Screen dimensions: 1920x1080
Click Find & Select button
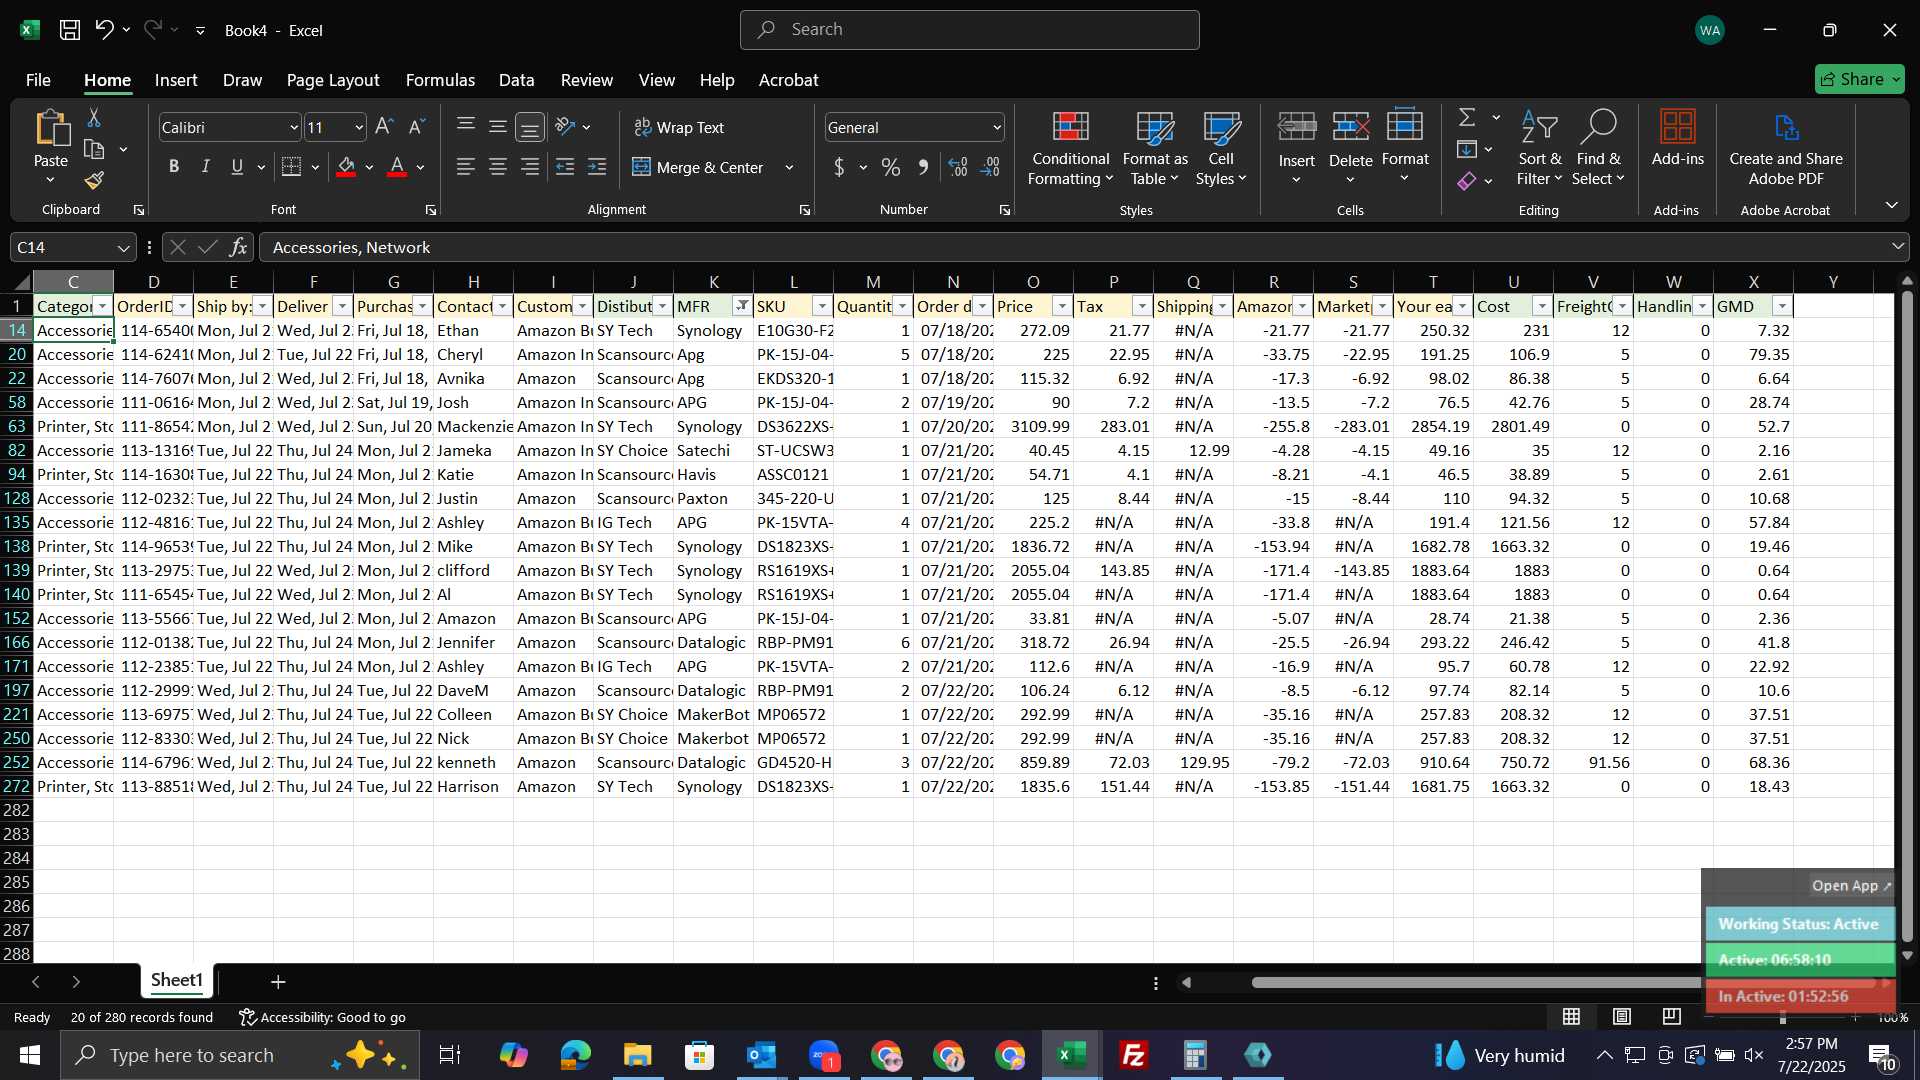click(1598, 148)
